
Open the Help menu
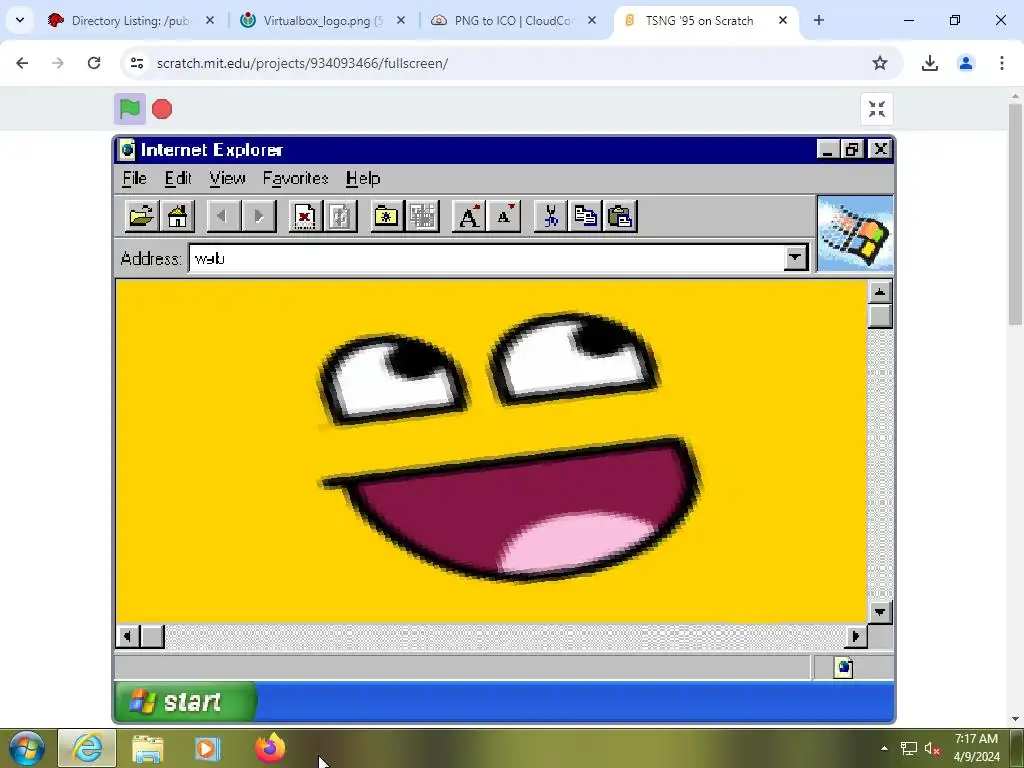pyautogui.click(x=363, y=178)
